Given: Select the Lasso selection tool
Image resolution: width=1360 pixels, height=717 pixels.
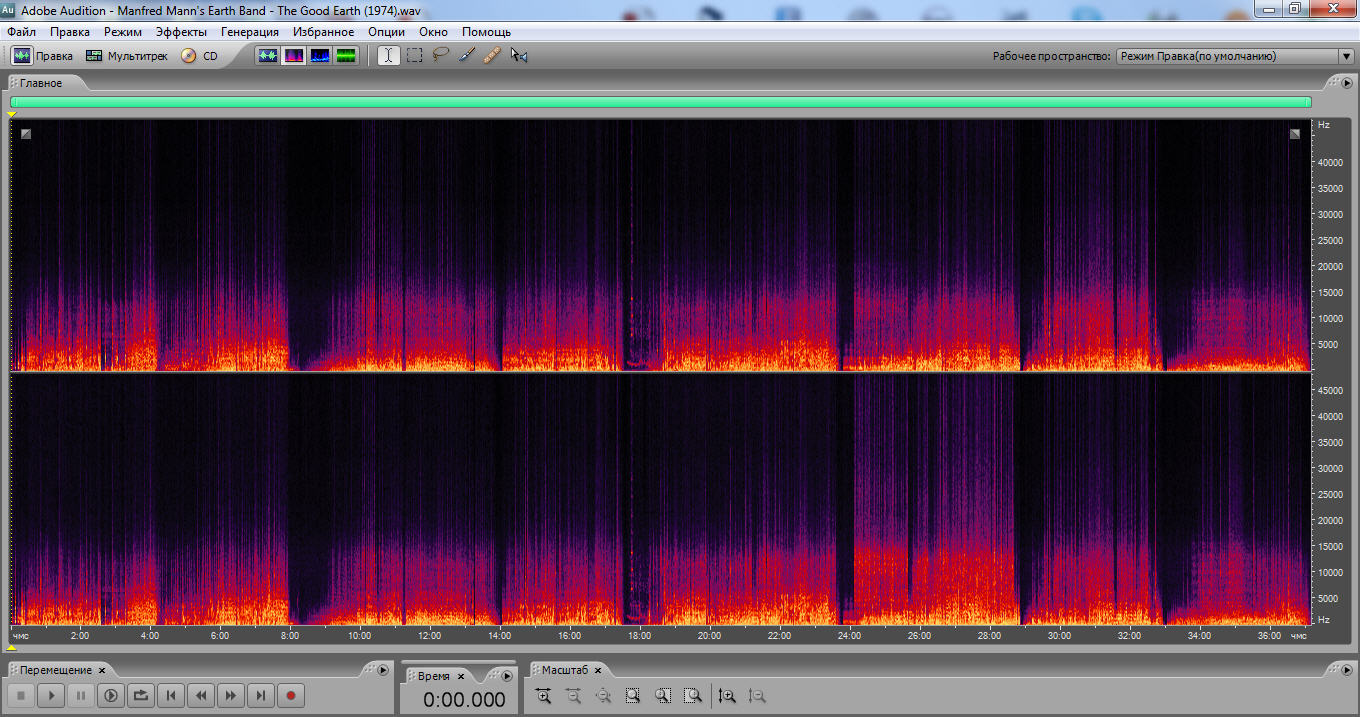Looking at the screenshot, I should 441,56.
